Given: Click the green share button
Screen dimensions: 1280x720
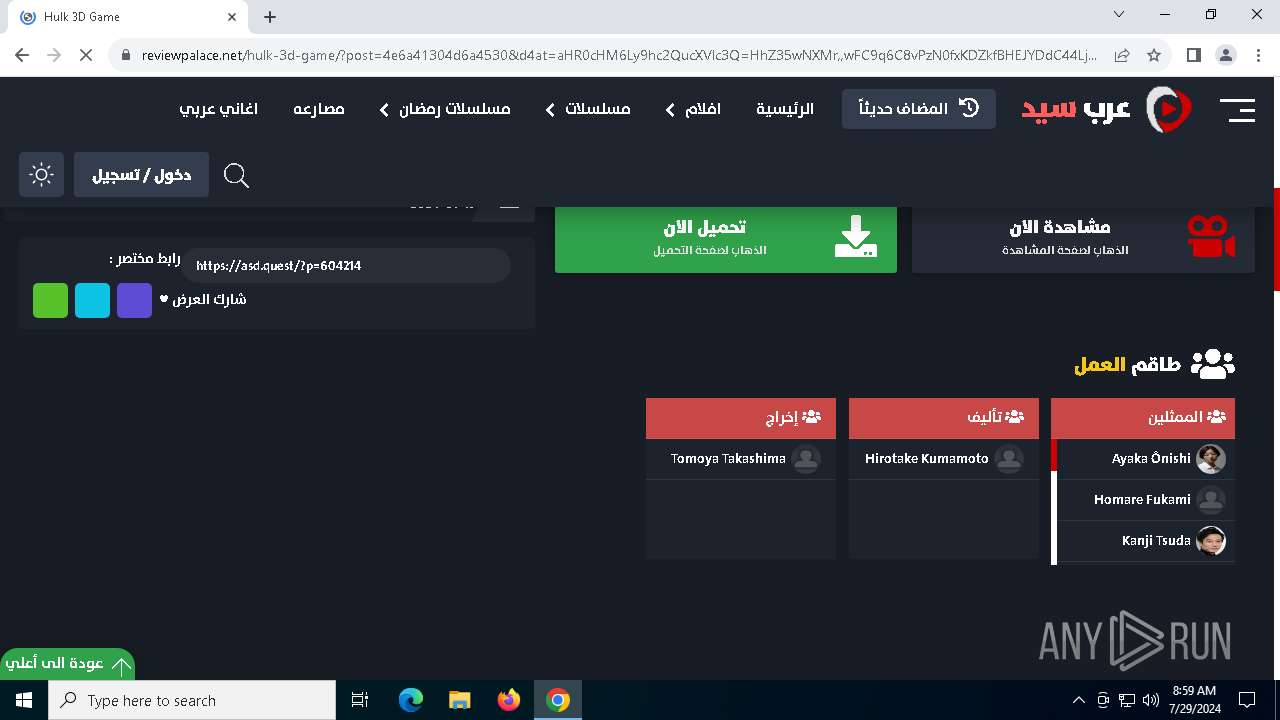Looking at the screenshot, I should pos(50,300).
